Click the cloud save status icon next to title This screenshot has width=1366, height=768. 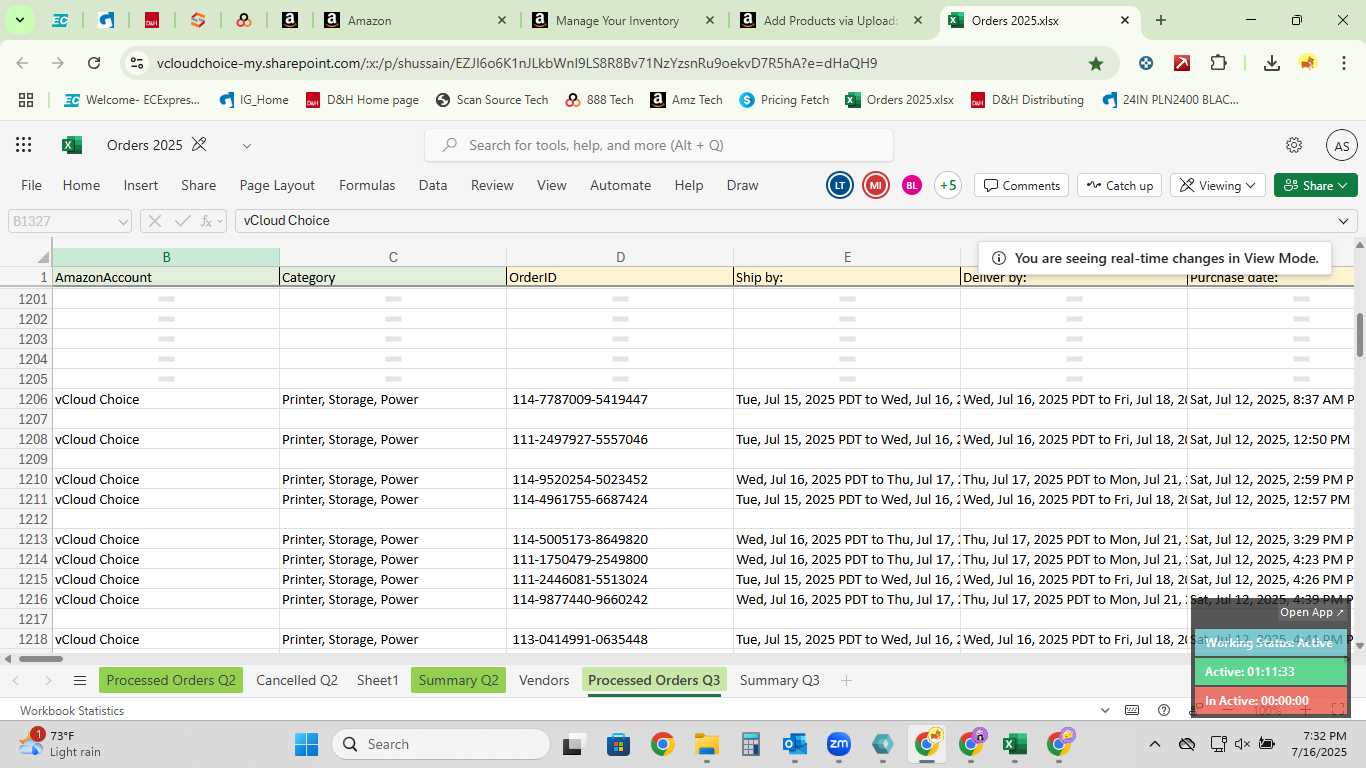(x=199, y=145)
